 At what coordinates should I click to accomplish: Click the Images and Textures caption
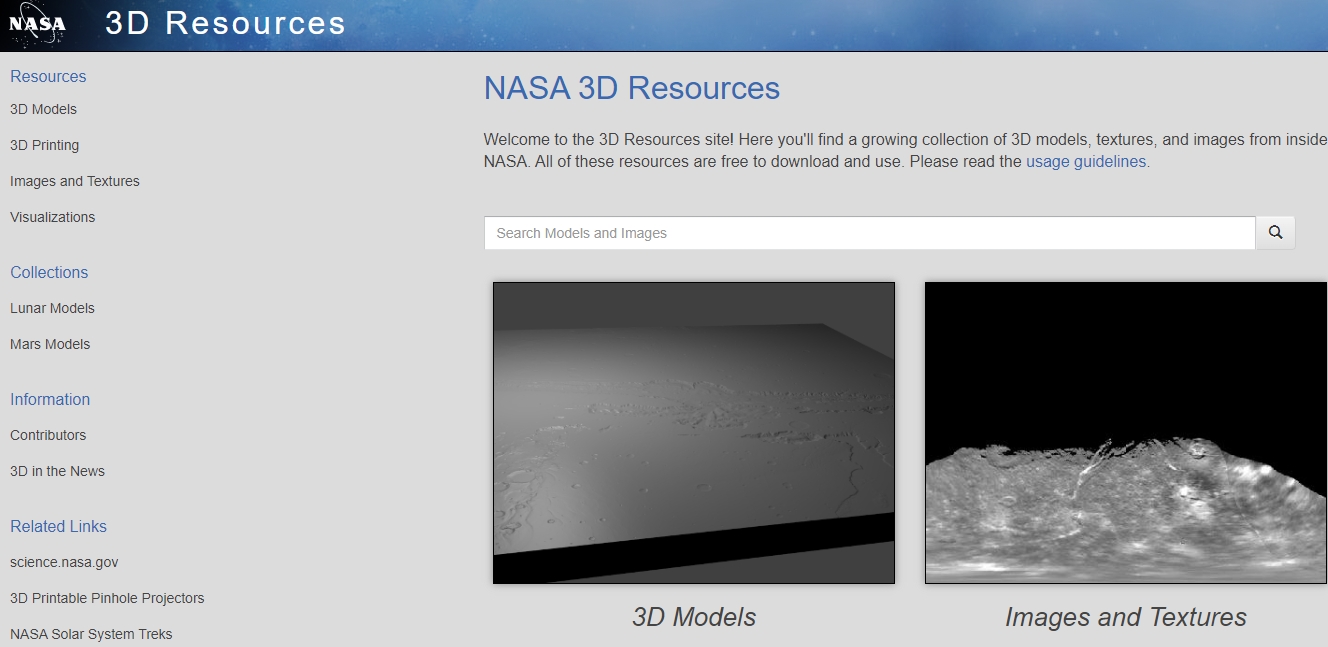(1126, 617)
